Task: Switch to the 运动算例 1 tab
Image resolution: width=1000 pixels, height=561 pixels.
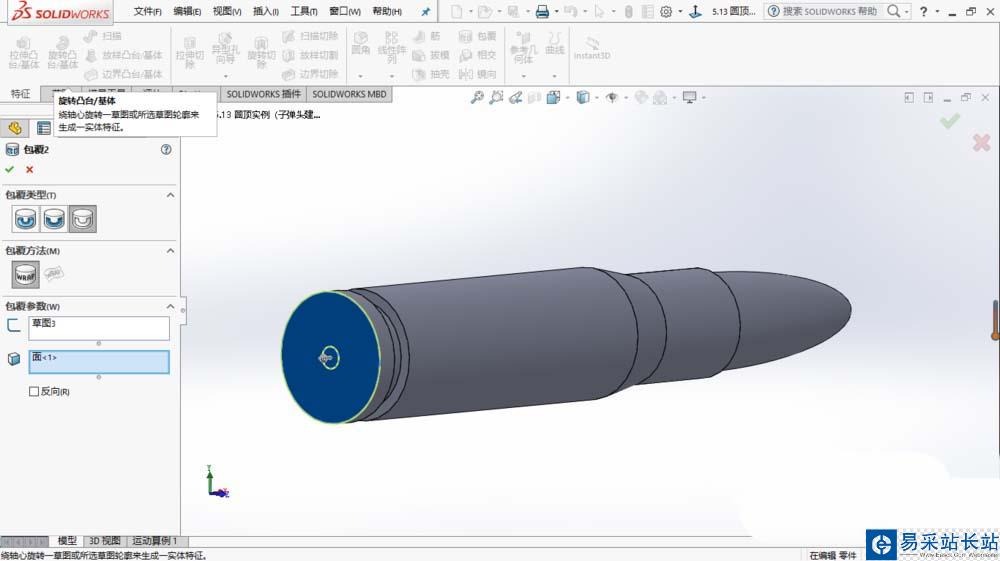Action: pos(155,541)
